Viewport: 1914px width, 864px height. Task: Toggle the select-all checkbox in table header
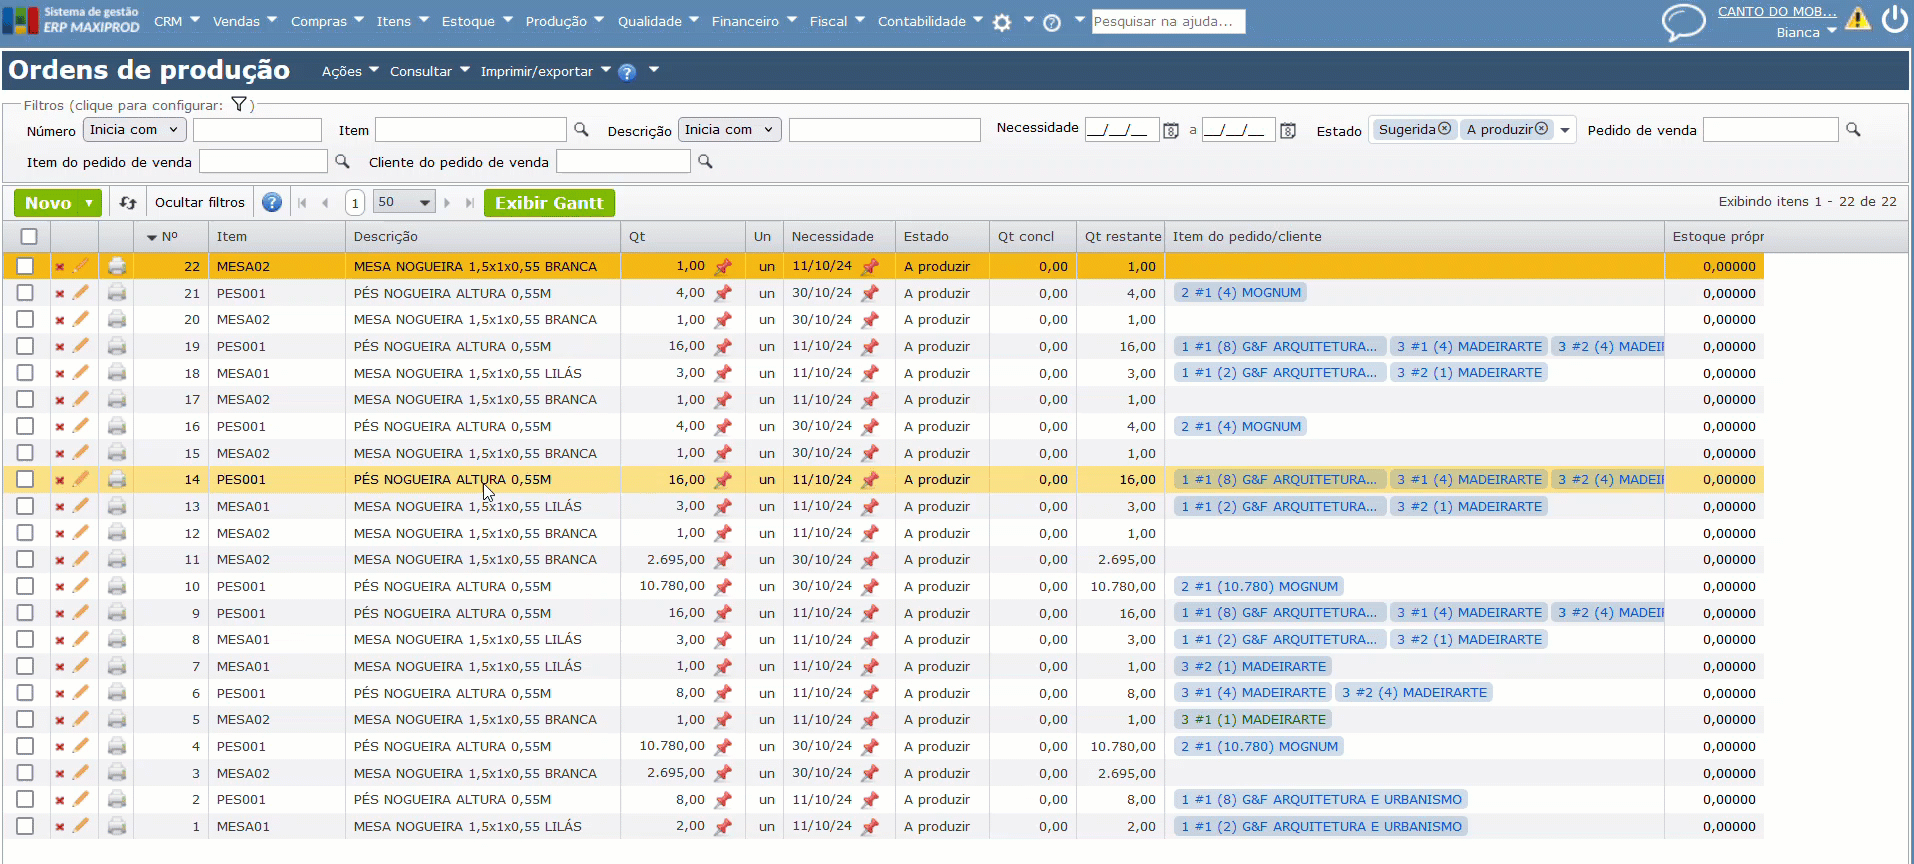click(x=29, y=237)
